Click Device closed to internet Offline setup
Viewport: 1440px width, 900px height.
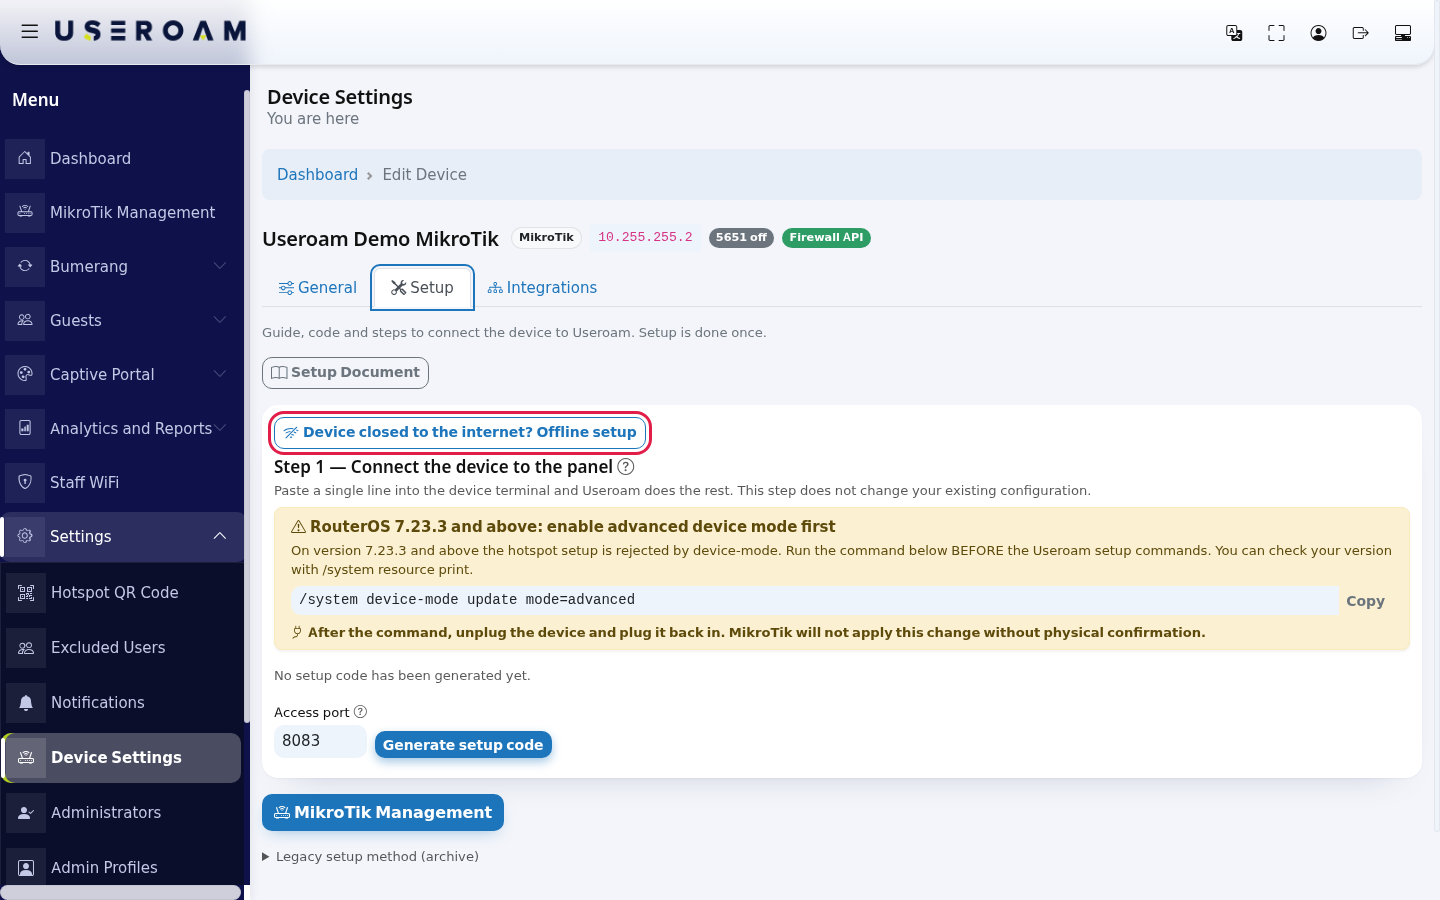point(460,432)
